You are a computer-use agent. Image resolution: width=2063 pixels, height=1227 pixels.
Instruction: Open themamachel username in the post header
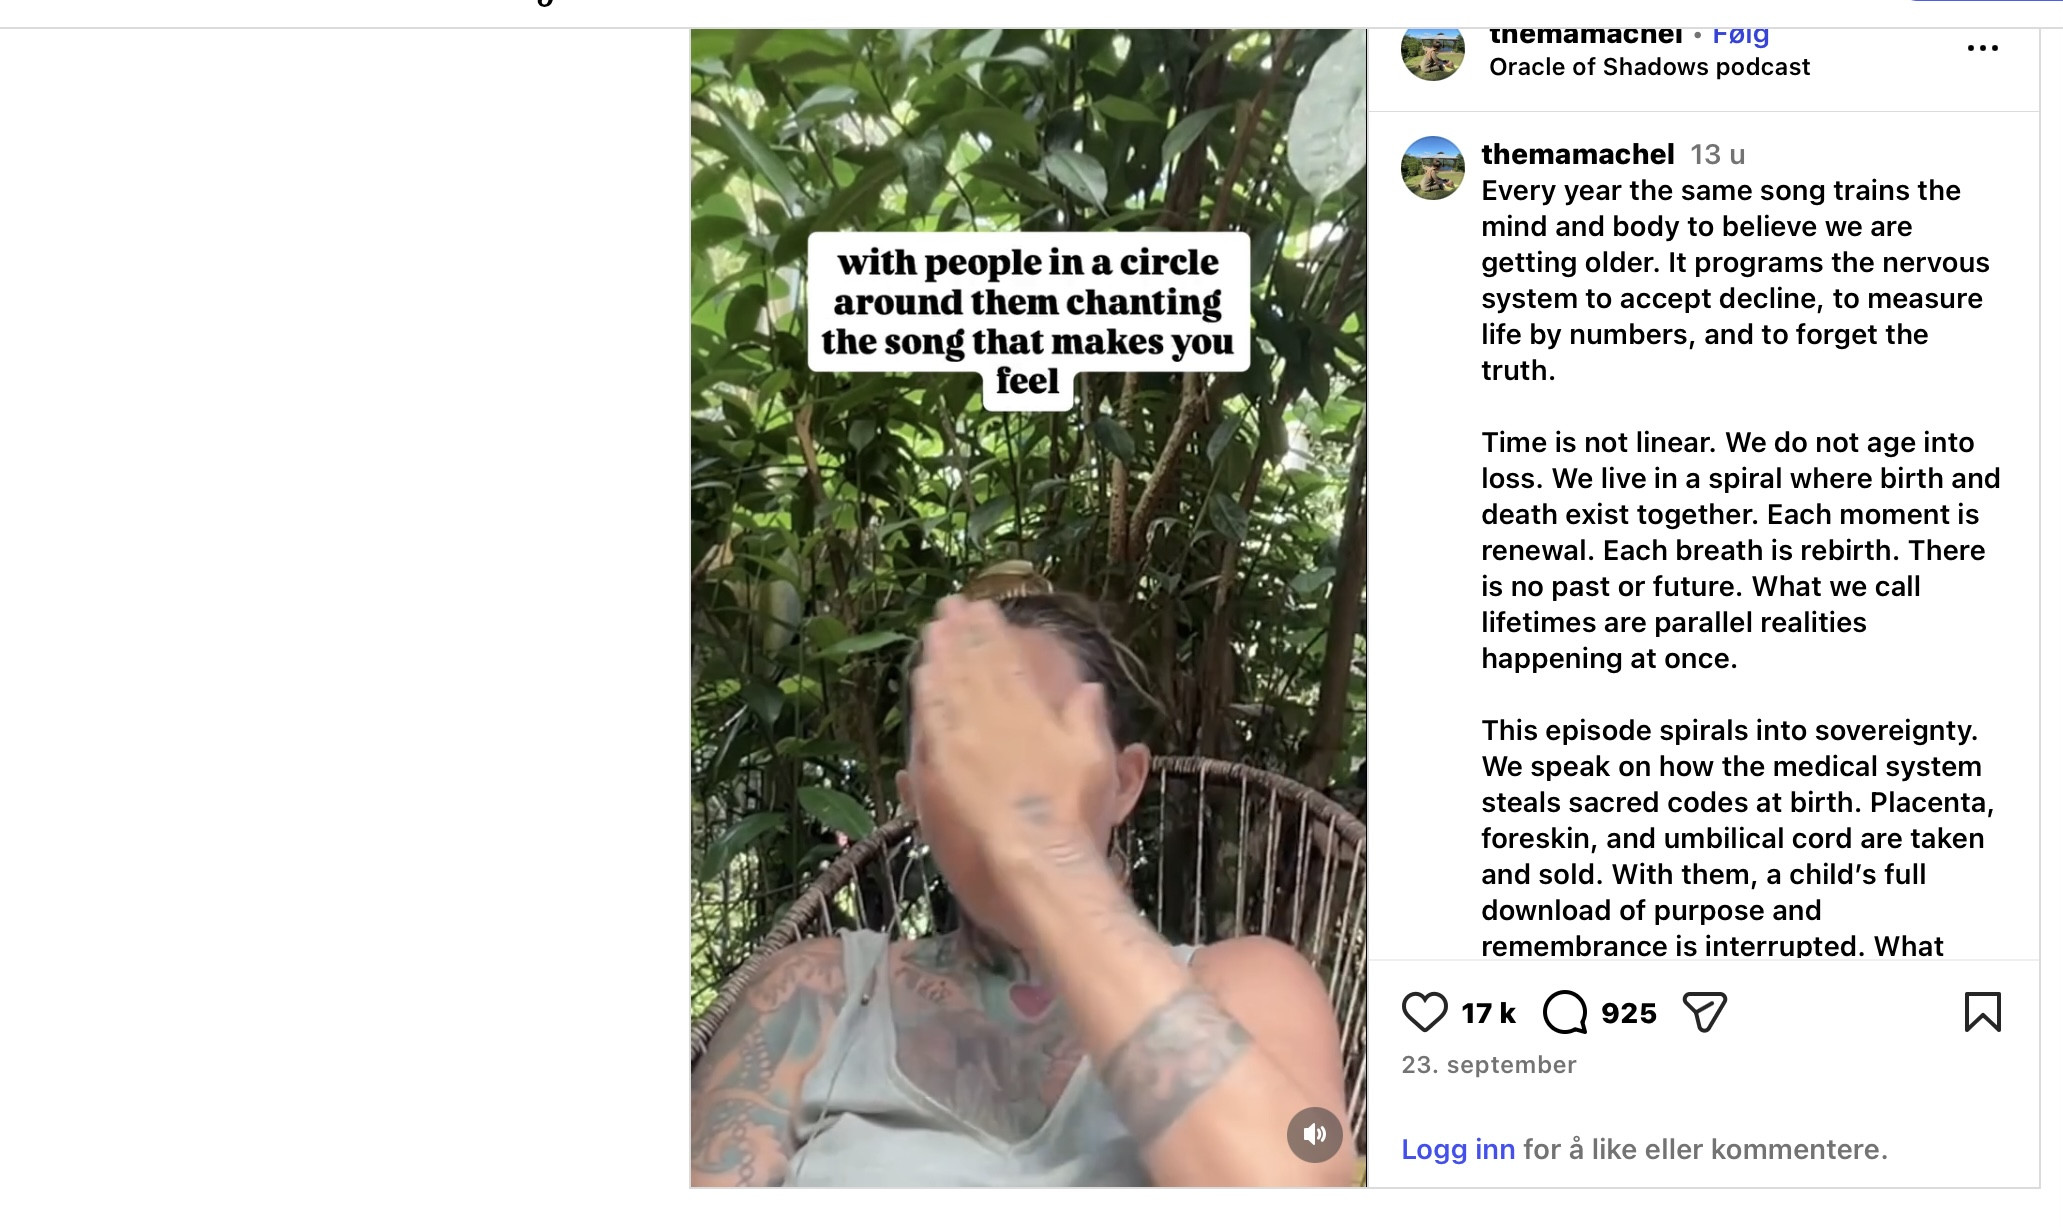click(1585, 36)
